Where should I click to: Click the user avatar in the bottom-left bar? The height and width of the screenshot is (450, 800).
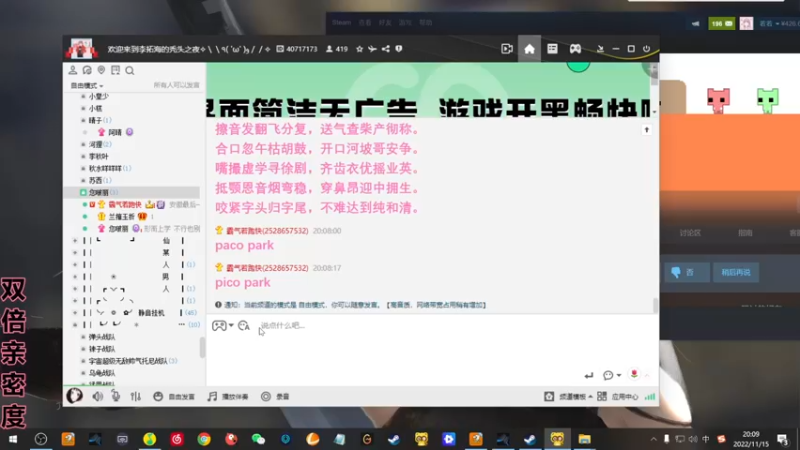[74, 396]
